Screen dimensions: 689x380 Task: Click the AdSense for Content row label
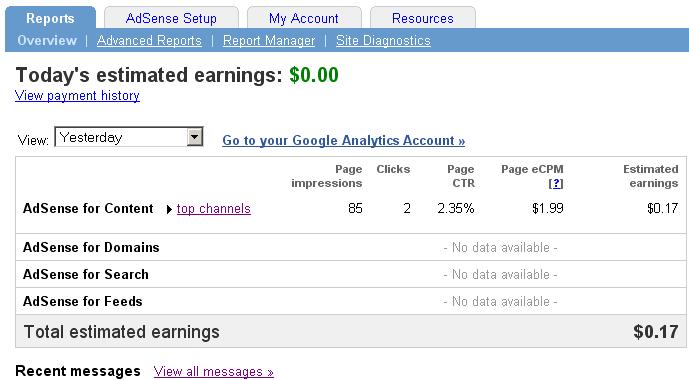[x=88, y=208]
